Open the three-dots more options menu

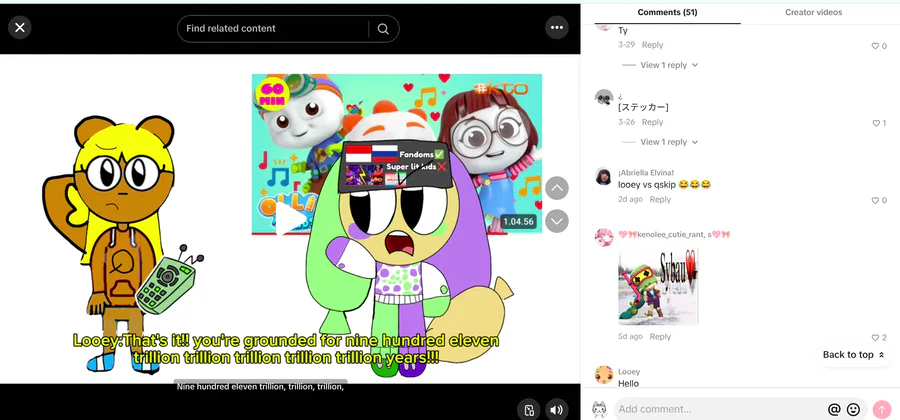coord(556,28)
